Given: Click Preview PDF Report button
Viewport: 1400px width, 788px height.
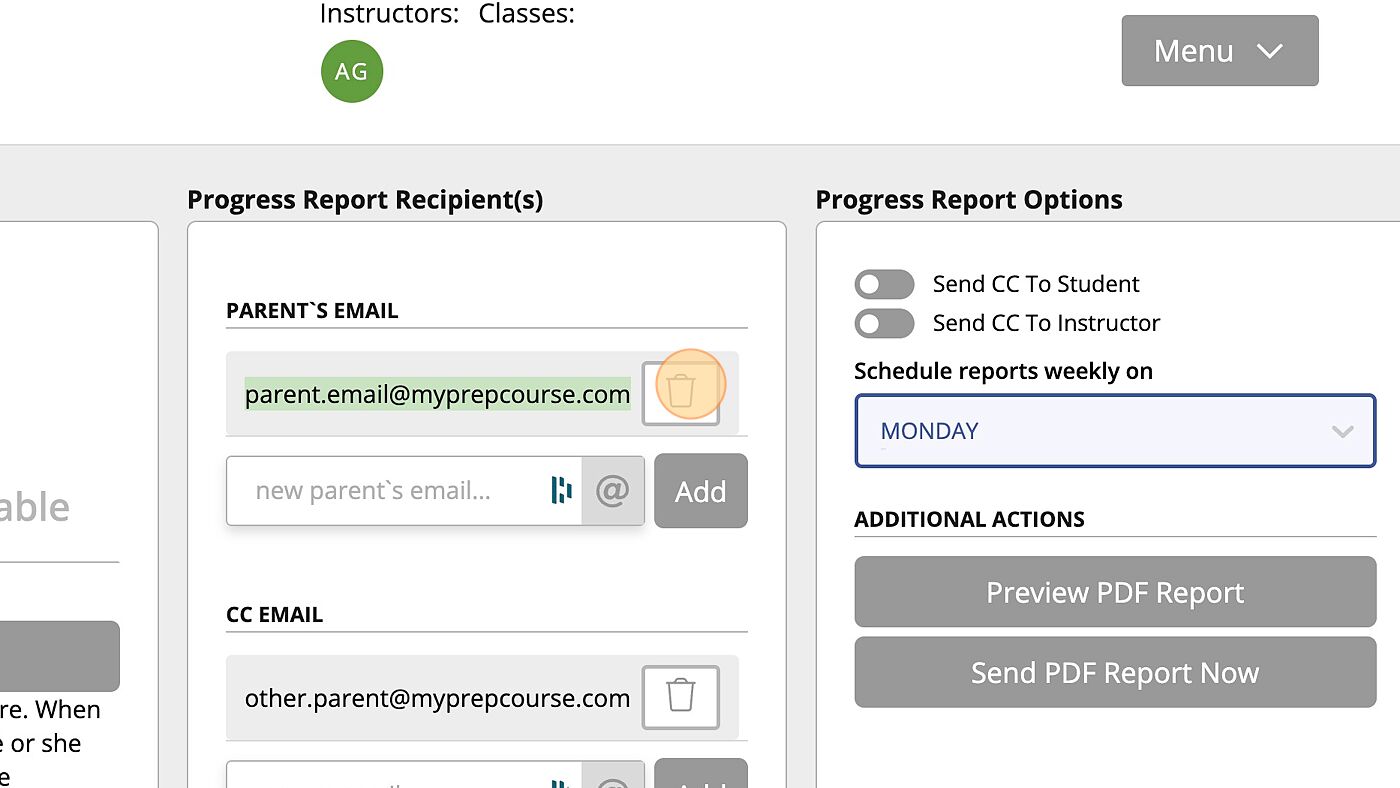Looking at the screenshot, I should click(x=1115, y=592).
